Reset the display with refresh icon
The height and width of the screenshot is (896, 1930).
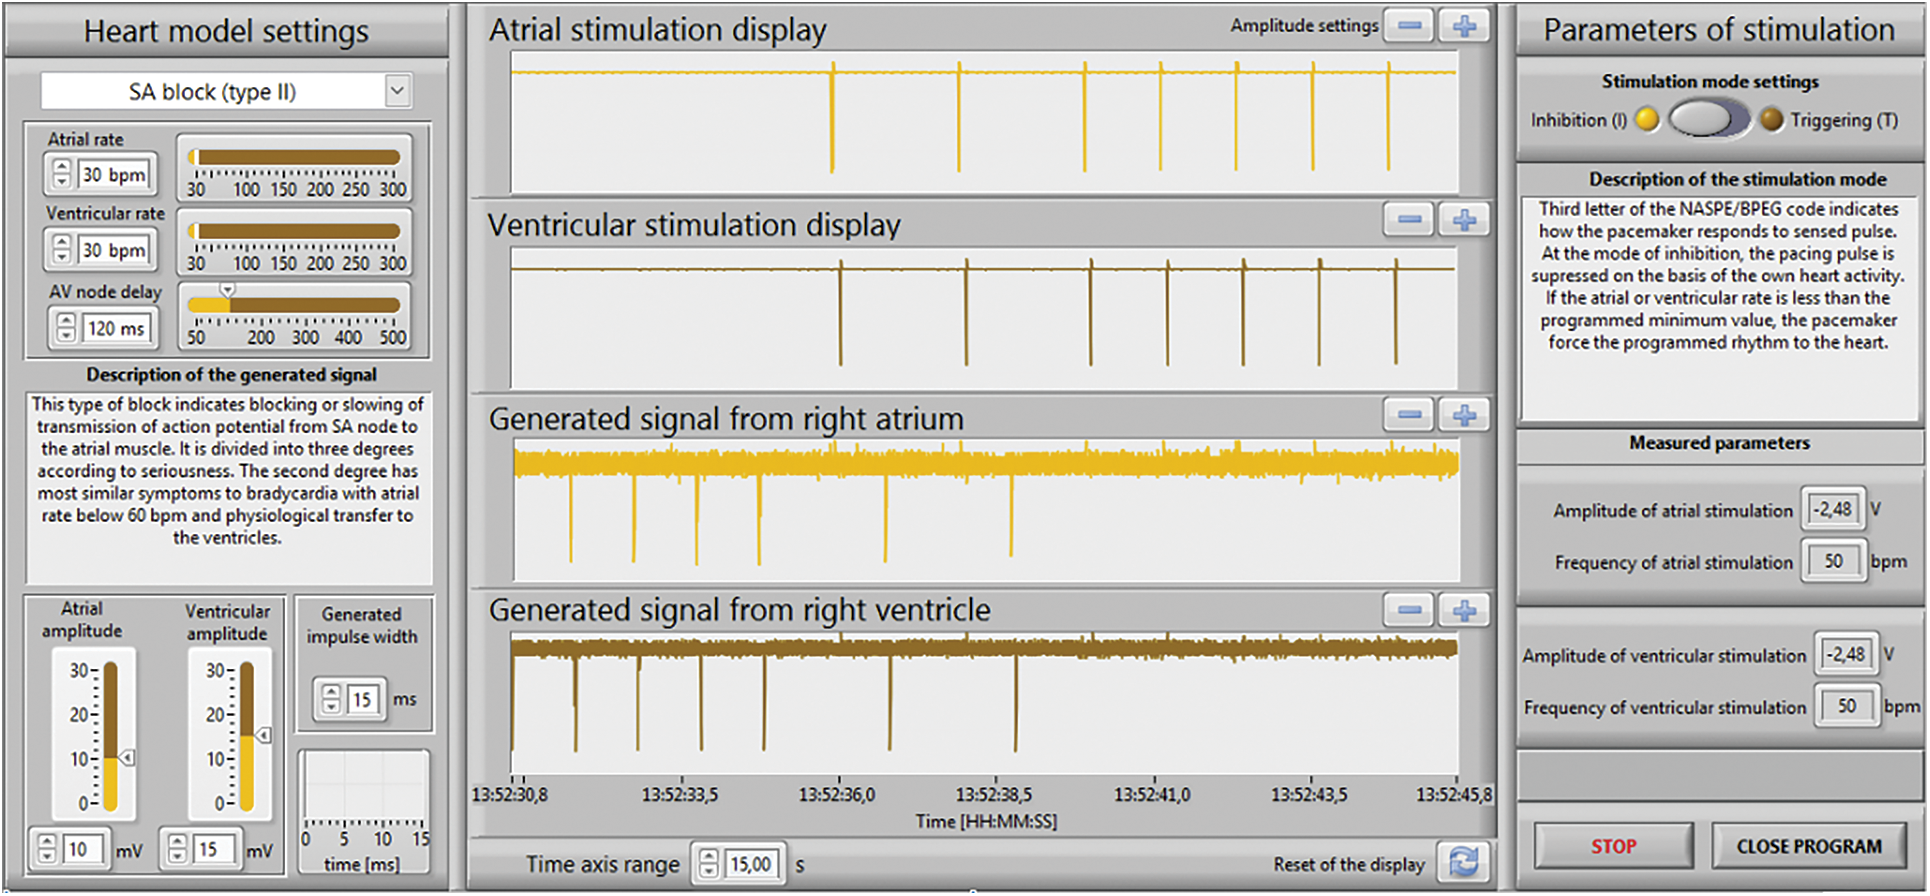[x=1463, y=862]
